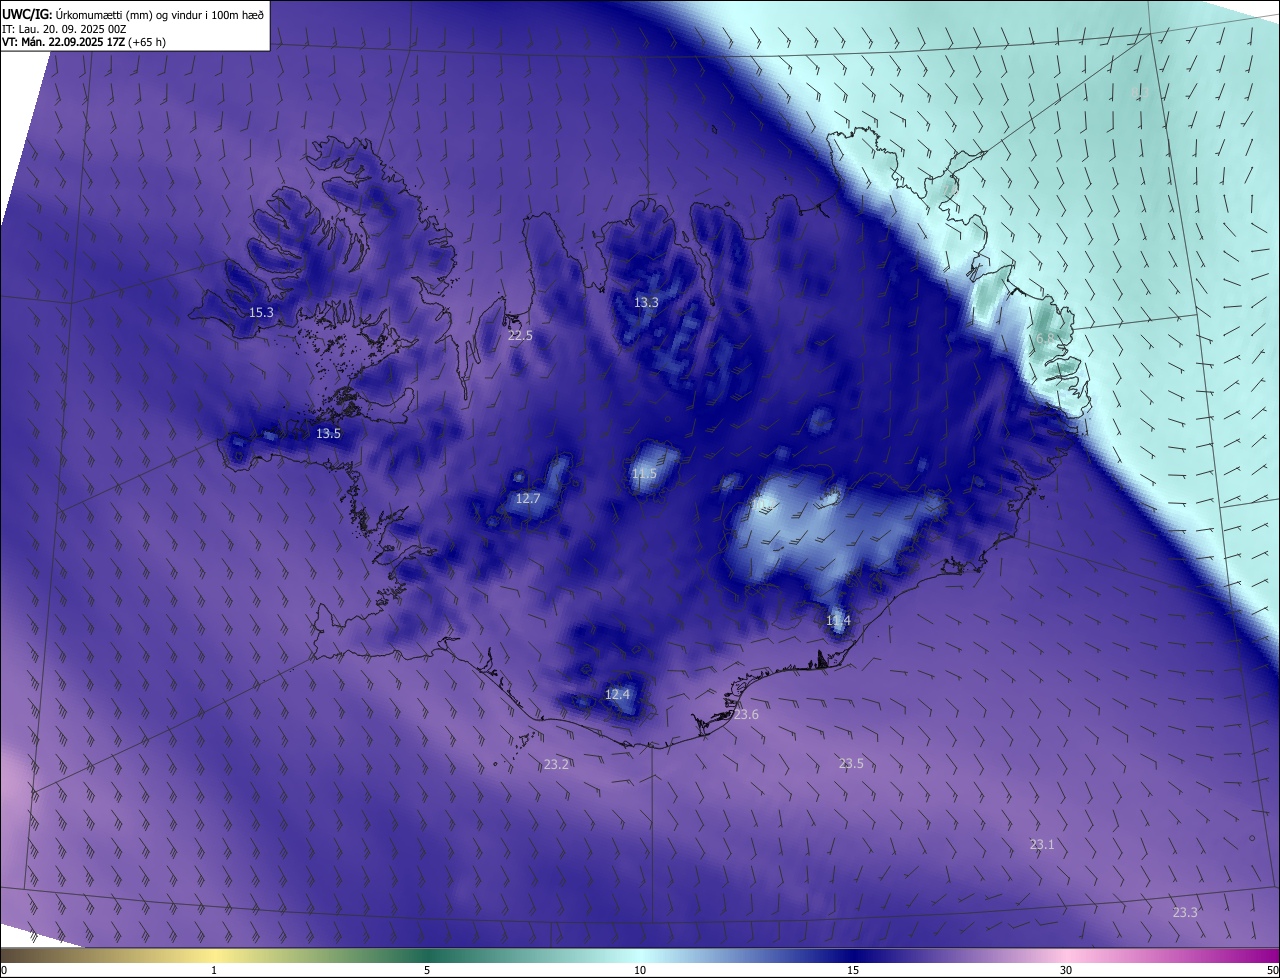This screenshot has width=1280, height=978.
Task: Click the colorbar tick label 50
Action: [x=1272, y=970]
